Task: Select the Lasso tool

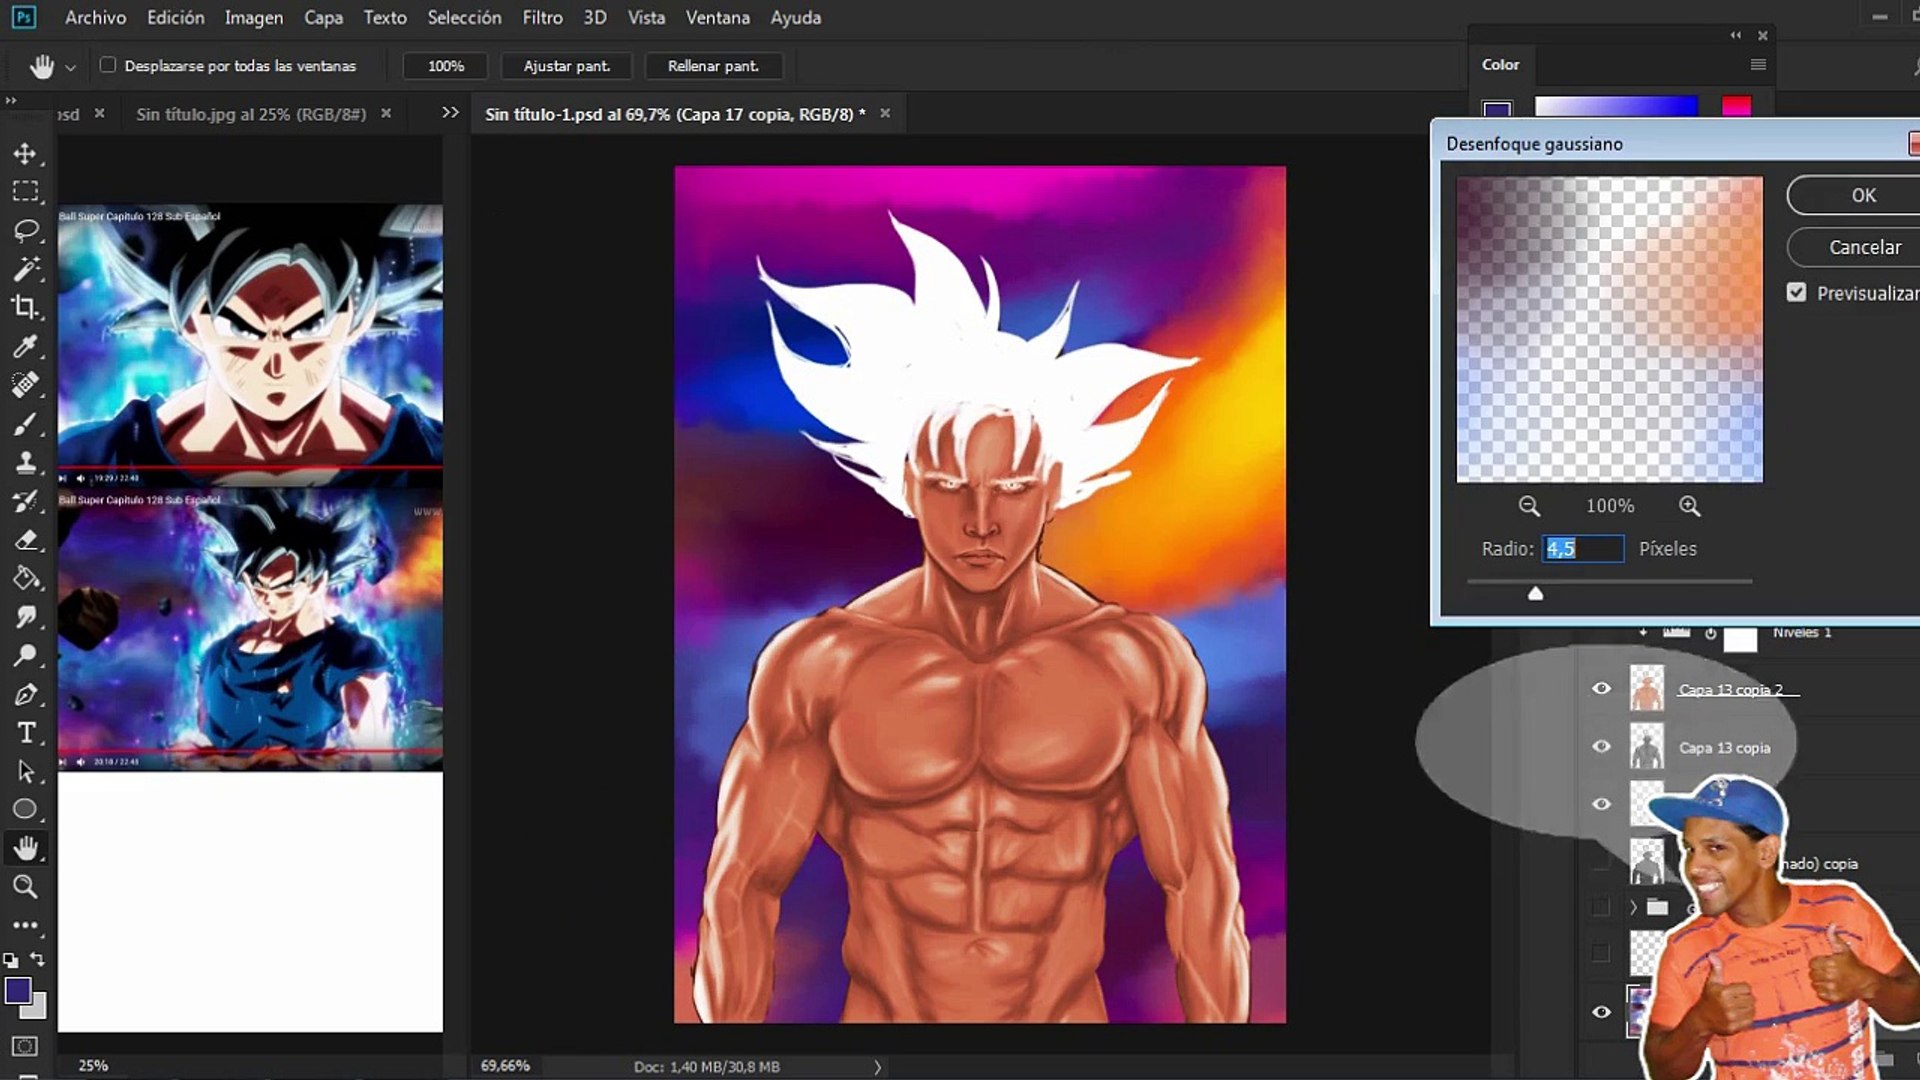Action: [x=25, y=231]
